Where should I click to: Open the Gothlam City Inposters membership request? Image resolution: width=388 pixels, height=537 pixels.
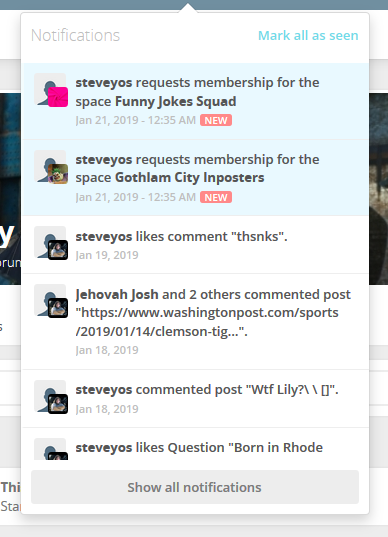196,177
